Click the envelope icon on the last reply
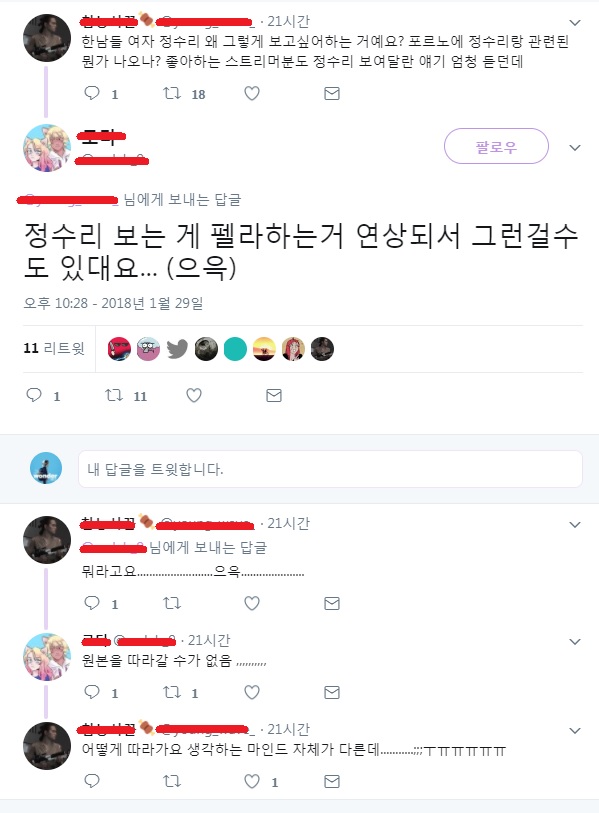 coord(331,781)
